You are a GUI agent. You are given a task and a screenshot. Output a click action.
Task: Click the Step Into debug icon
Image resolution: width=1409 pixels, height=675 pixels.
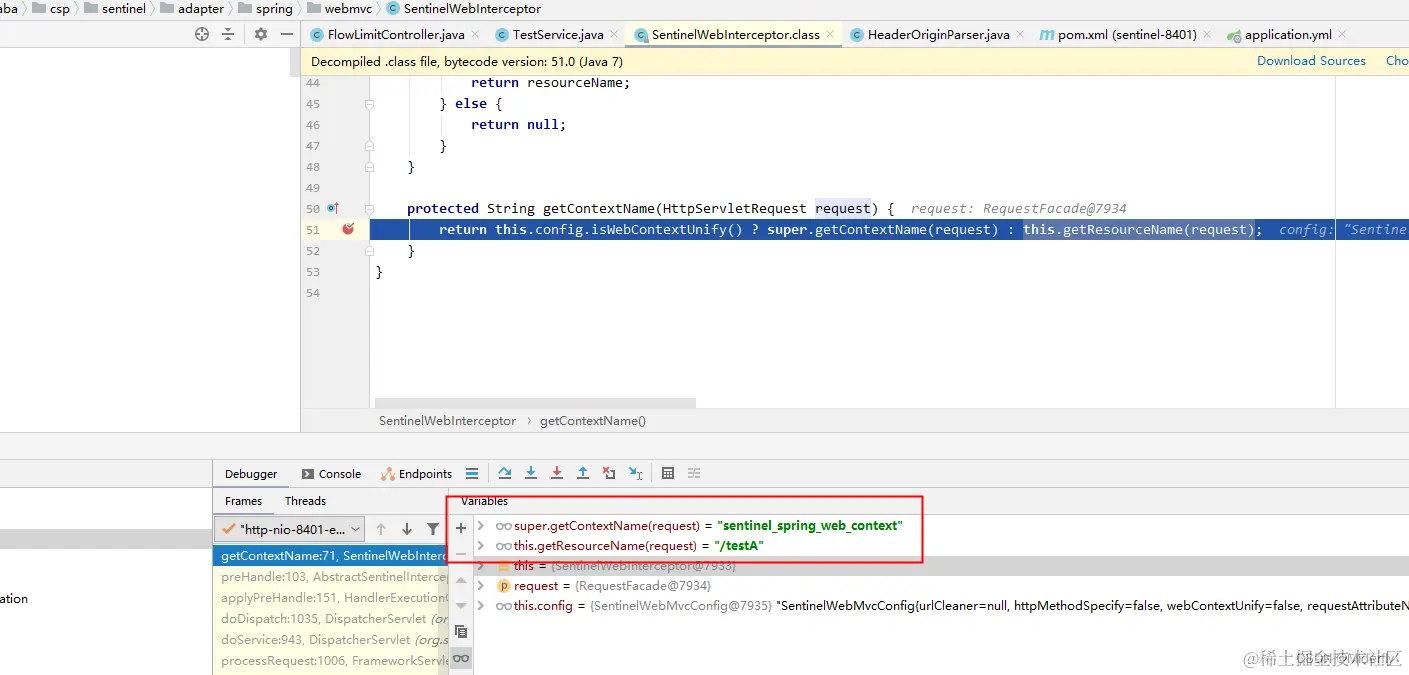(531, 474)
